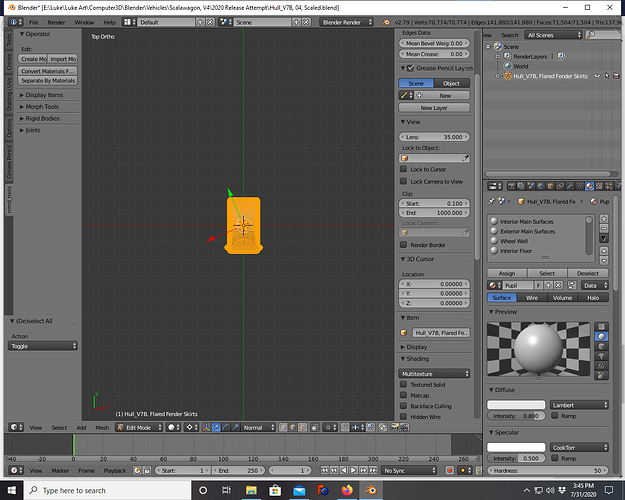Open the Material properties sphere tab
The image size is (625, 500).
(x=589, y=186)
